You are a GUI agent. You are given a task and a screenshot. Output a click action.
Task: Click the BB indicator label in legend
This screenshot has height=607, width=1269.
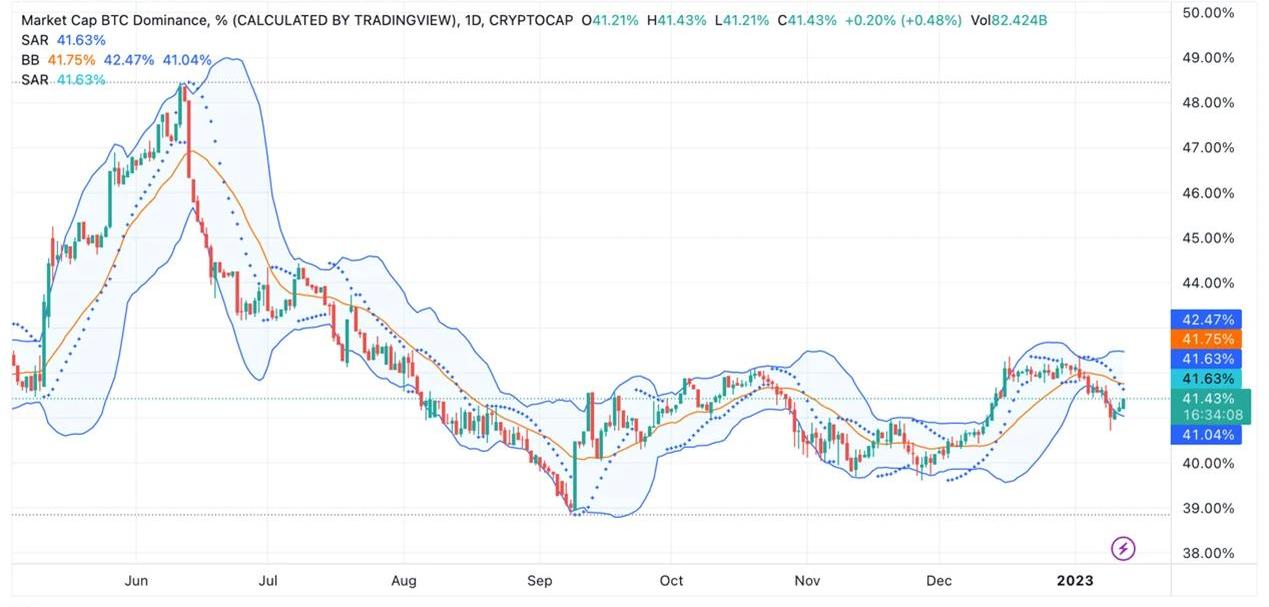pyautogui.click(x=30, y=60)
